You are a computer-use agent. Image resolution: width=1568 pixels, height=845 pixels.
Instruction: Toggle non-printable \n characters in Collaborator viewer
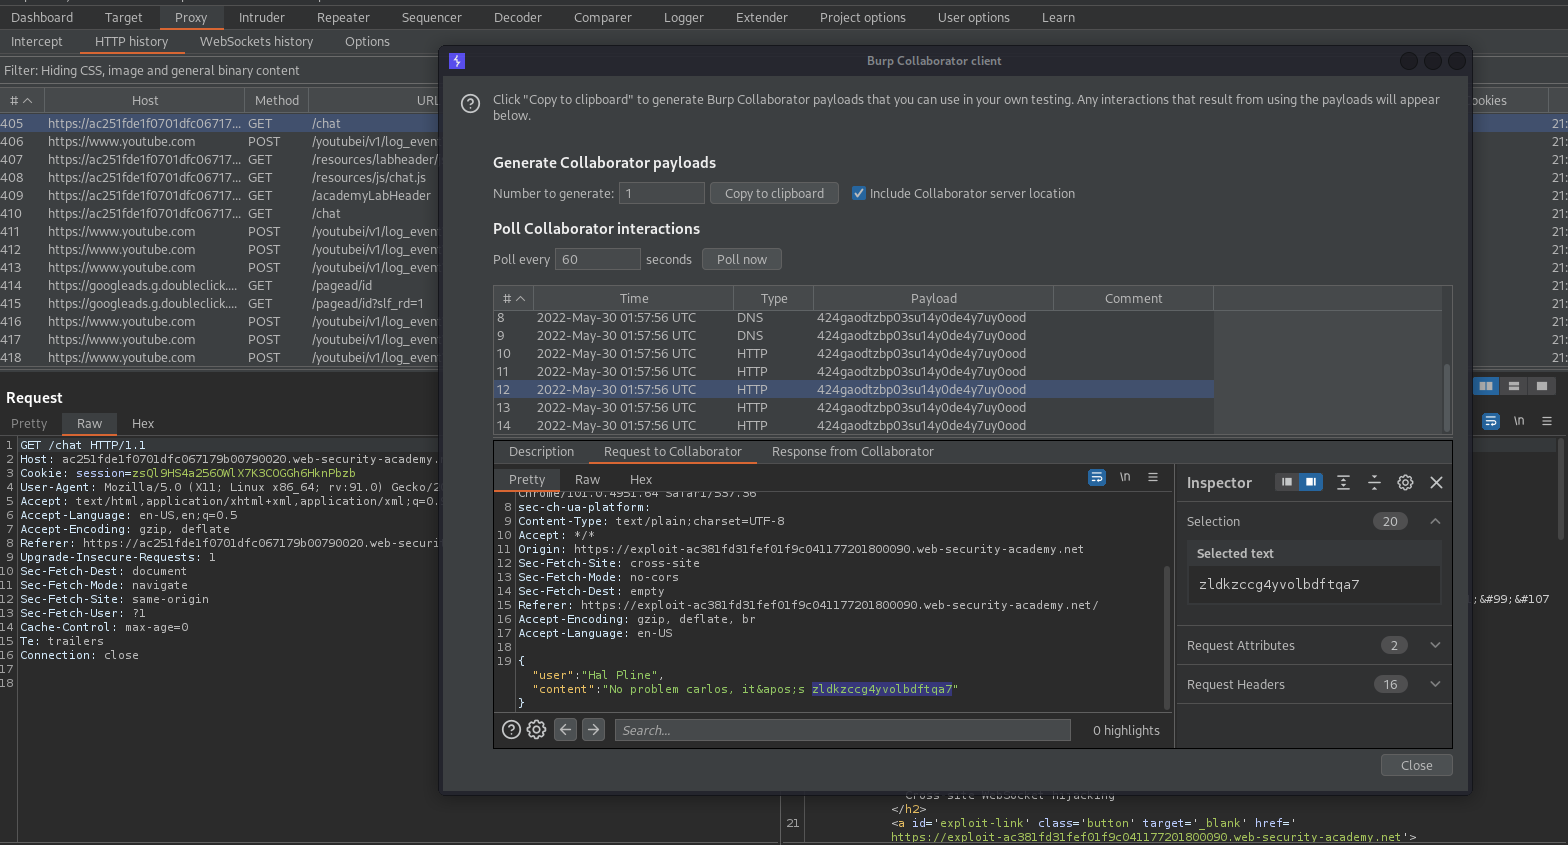pos(1125,478)
